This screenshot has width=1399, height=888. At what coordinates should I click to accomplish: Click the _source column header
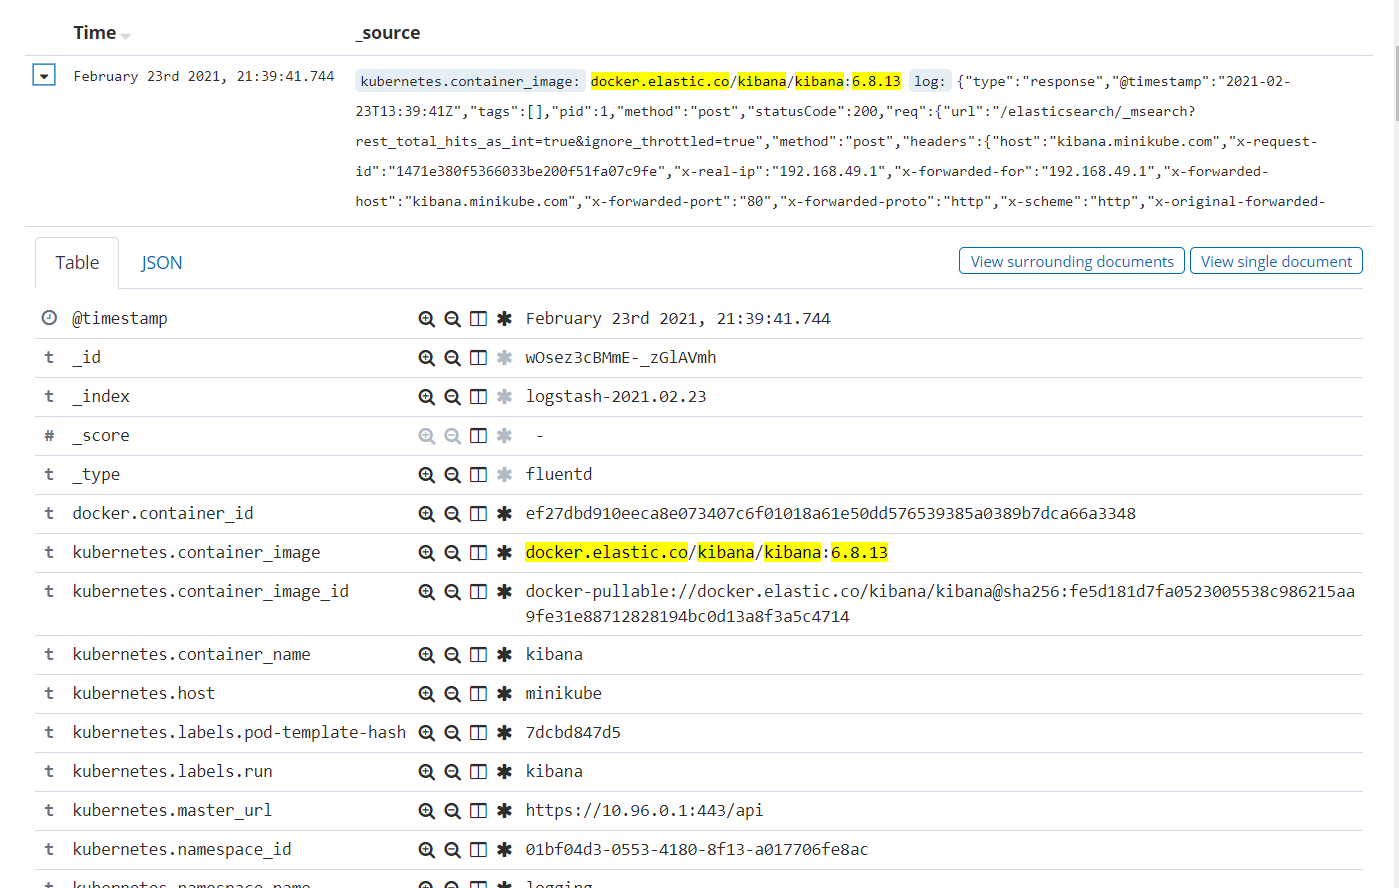388,33
